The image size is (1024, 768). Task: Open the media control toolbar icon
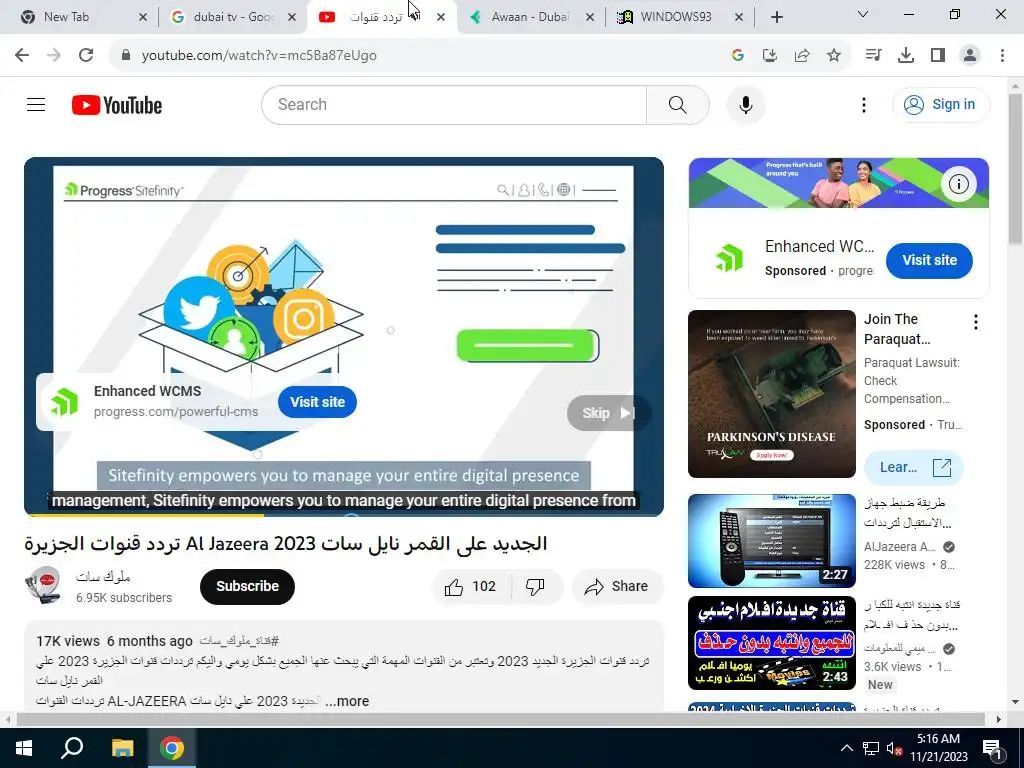click(x=873, y=56)
